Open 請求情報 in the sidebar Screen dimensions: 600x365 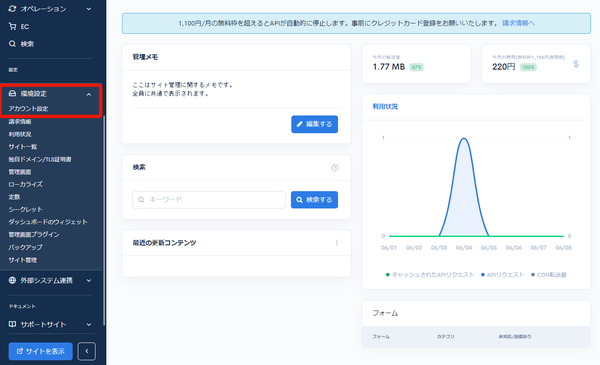point(20,121)
